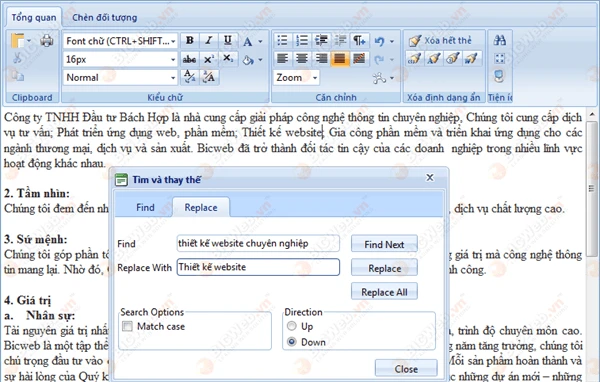This screenshot has height=382, width=600.
Task: Switch to the Find tab
Action: pos(145,207)
